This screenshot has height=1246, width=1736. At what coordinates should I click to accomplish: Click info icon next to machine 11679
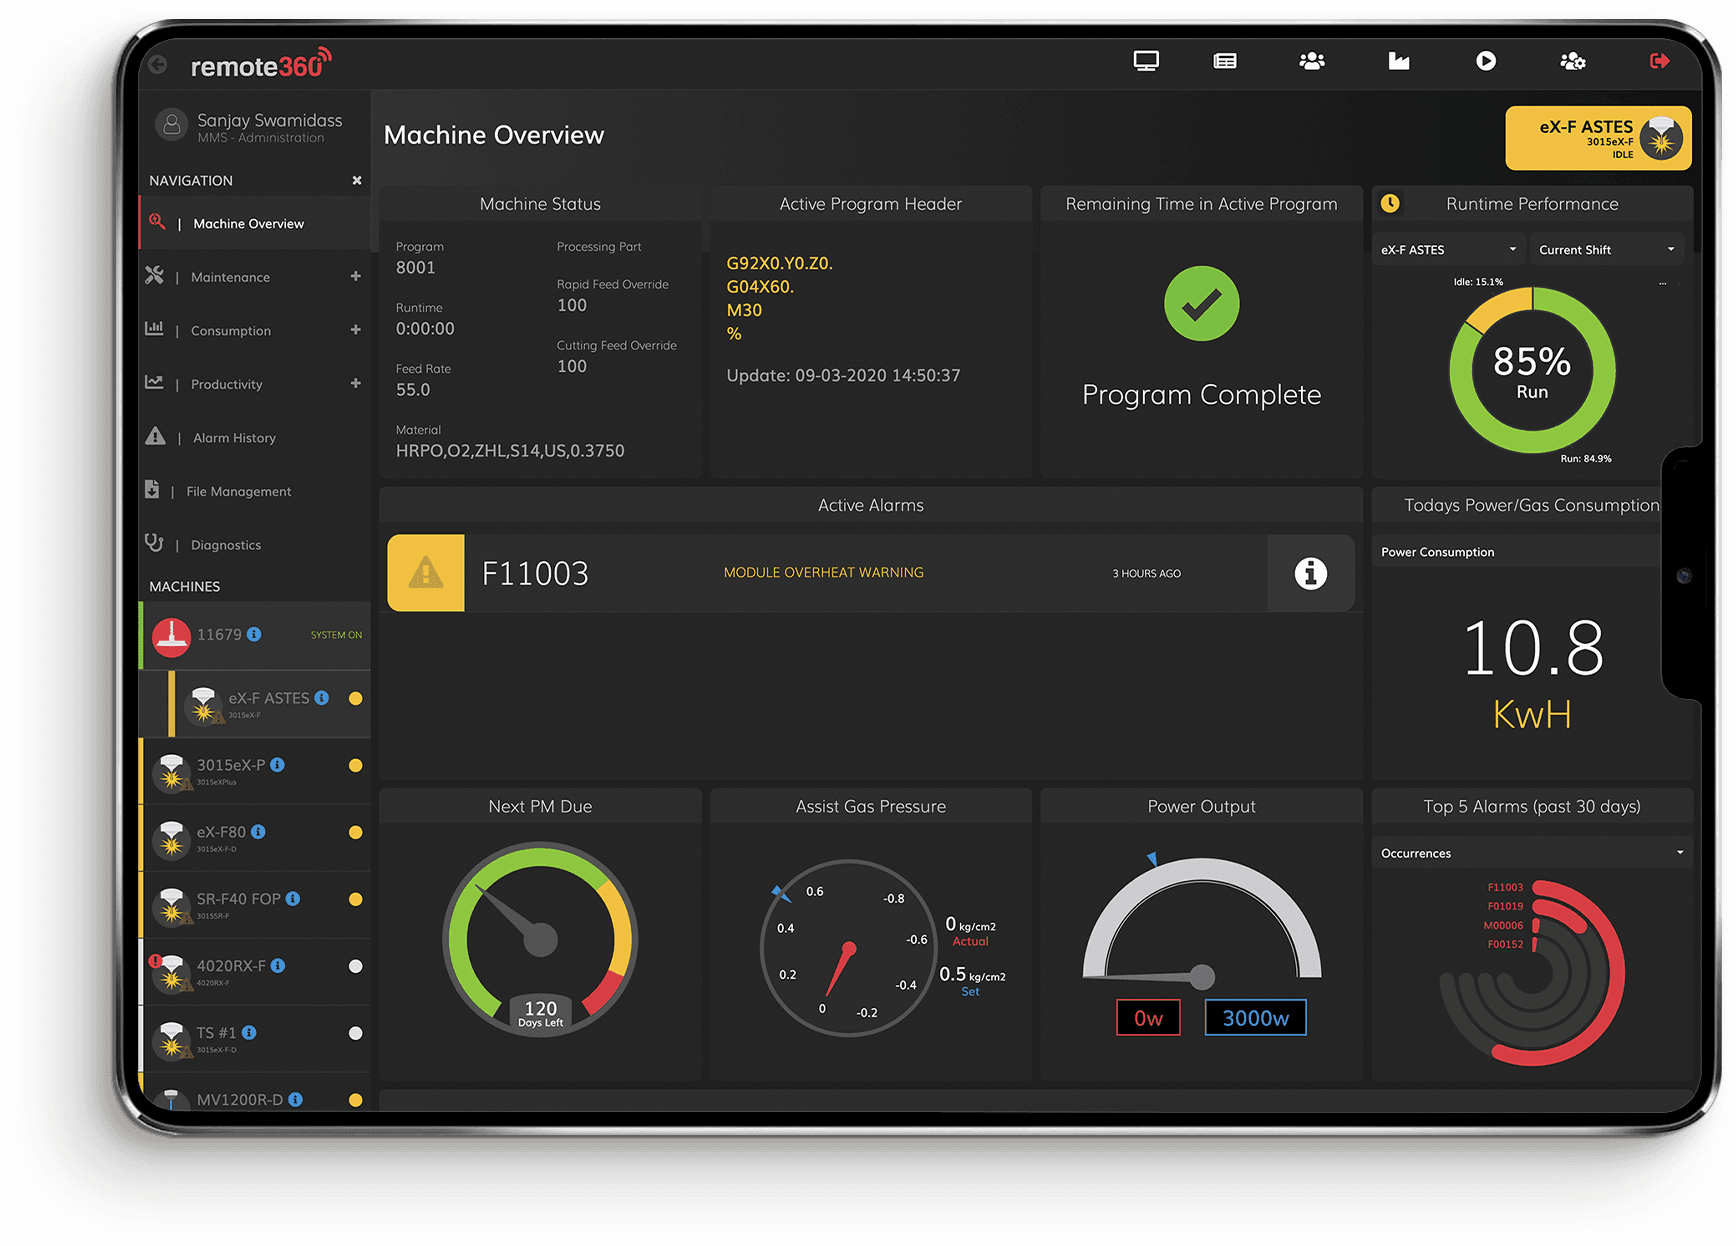[x=254, y=634]
